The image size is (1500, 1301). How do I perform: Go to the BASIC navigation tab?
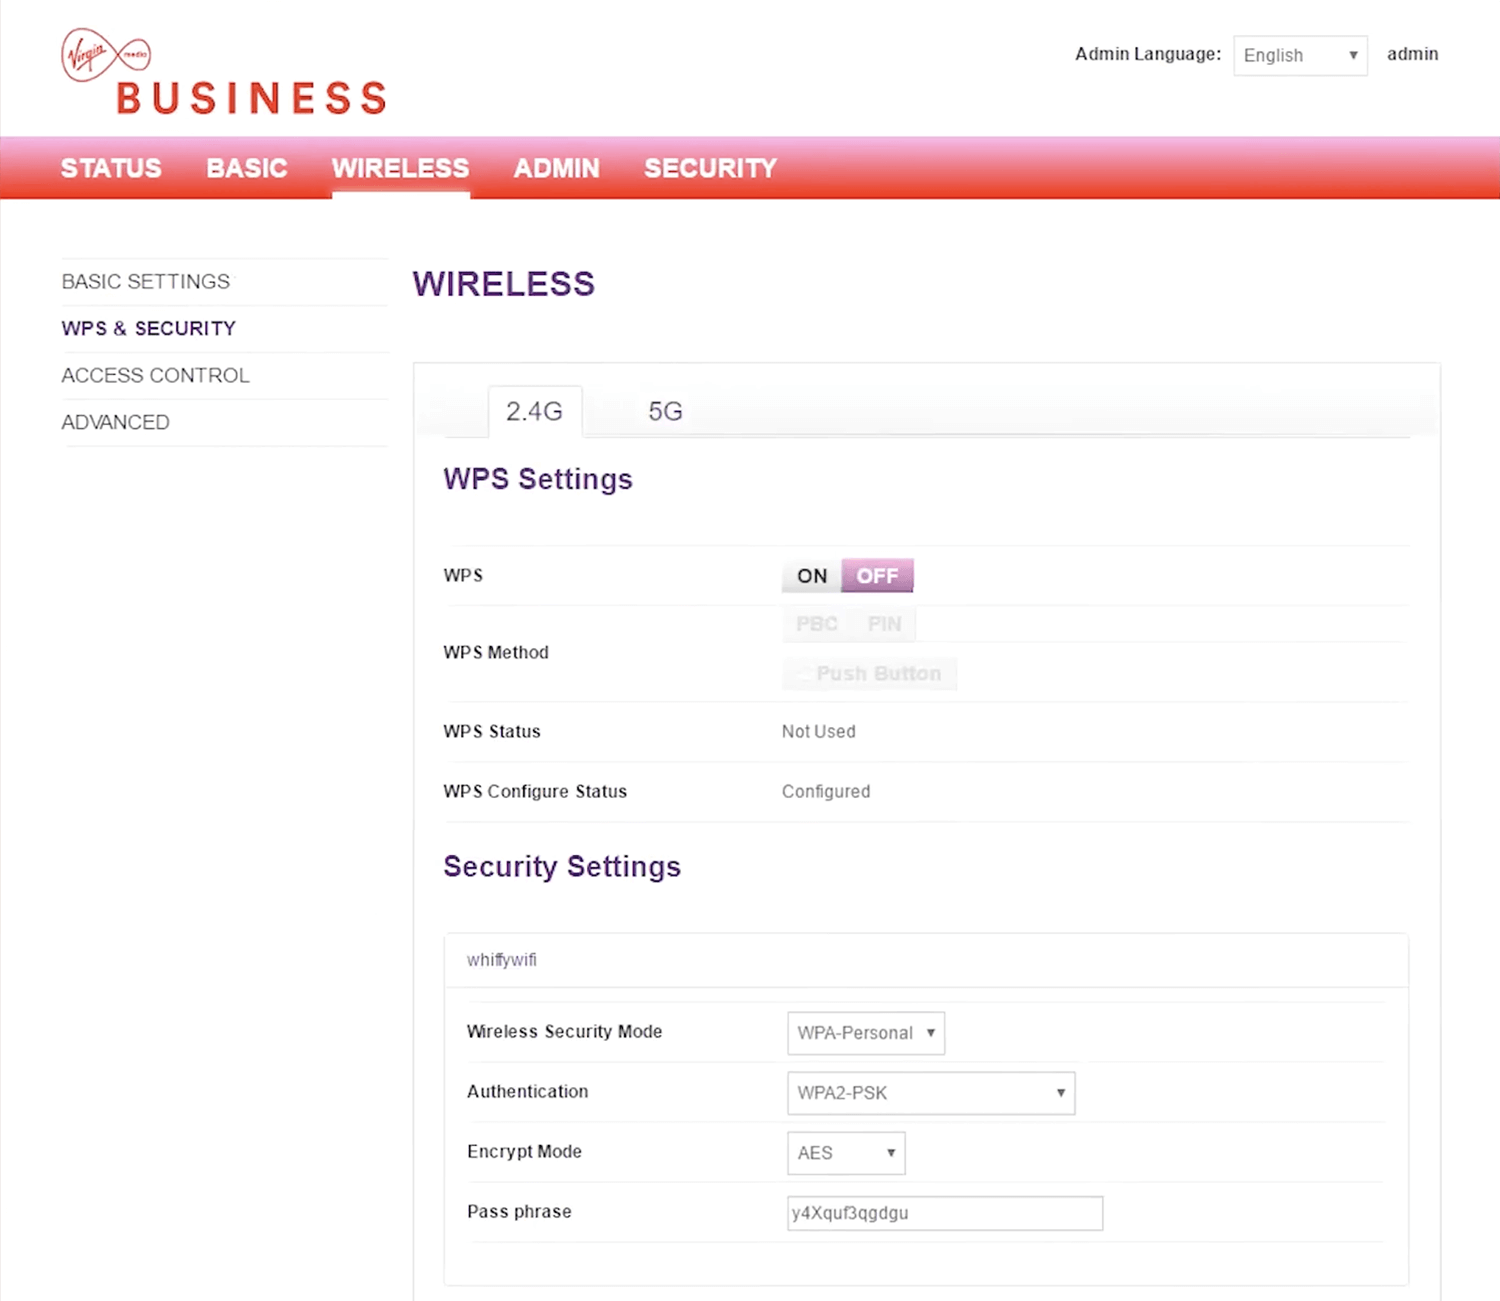247,168
